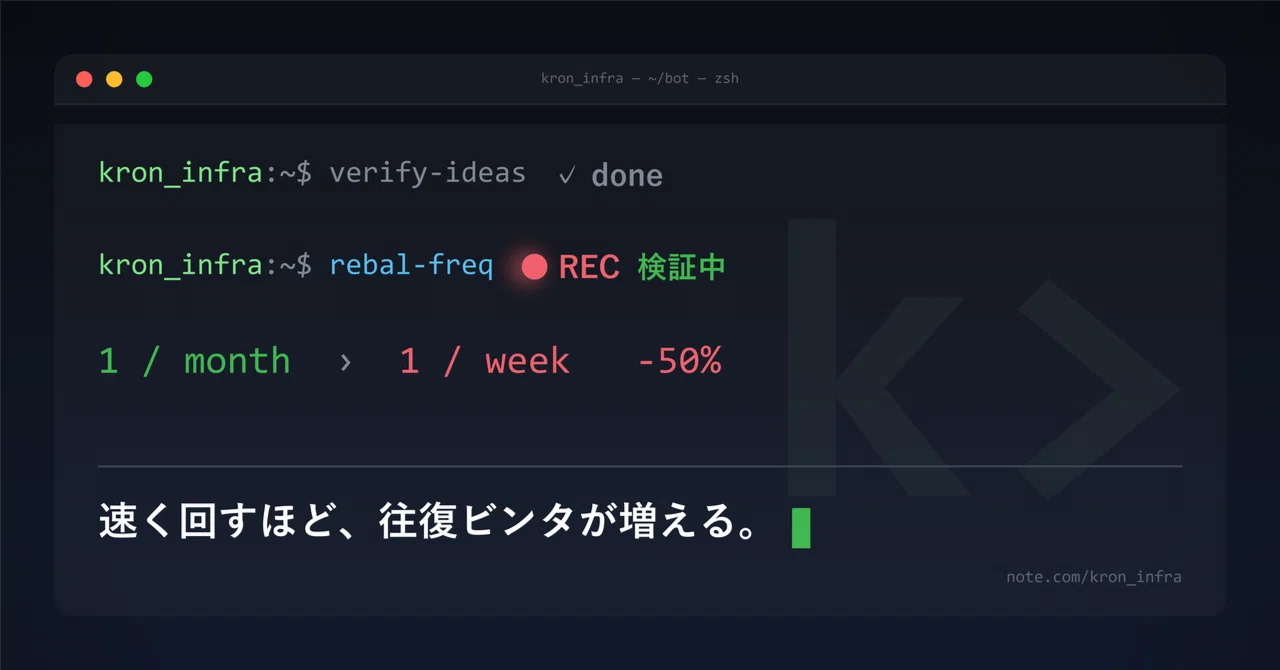Click the chevron arrow between month and week
1280x670 pixels.
[x=346, y=362]
